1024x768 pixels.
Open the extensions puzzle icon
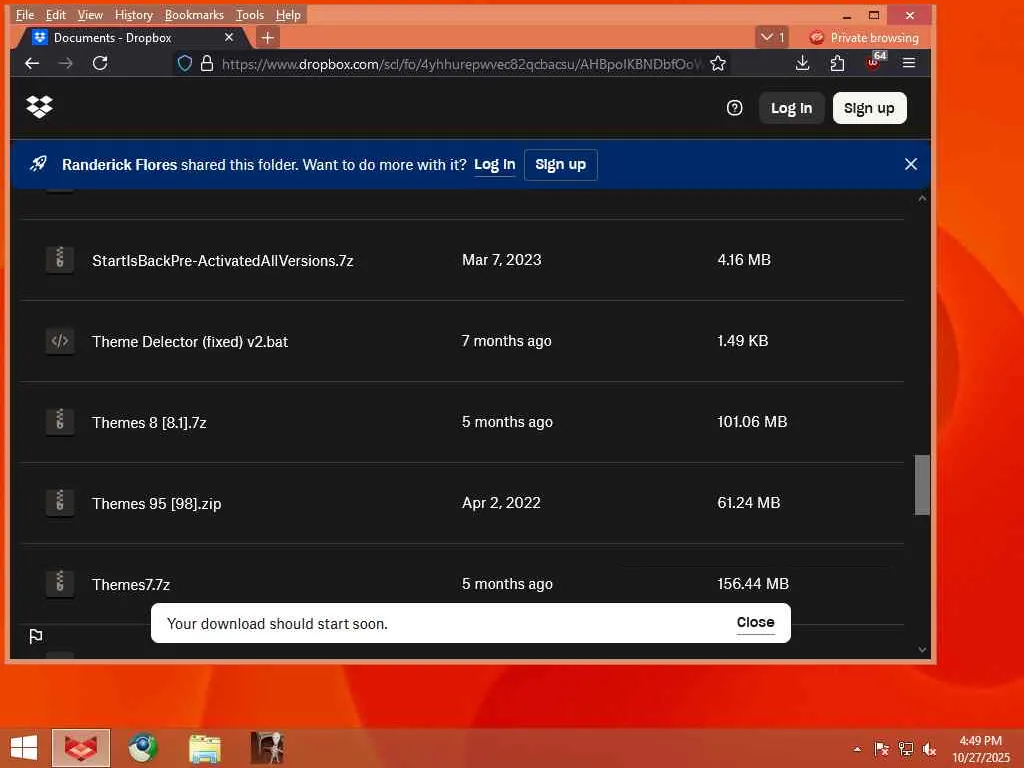point(837,63)
